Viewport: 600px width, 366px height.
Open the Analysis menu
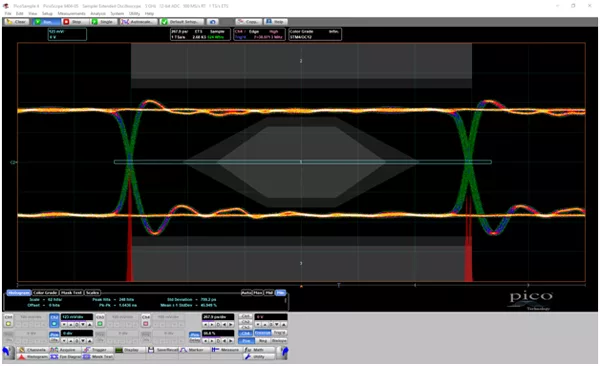pos(98,13)
